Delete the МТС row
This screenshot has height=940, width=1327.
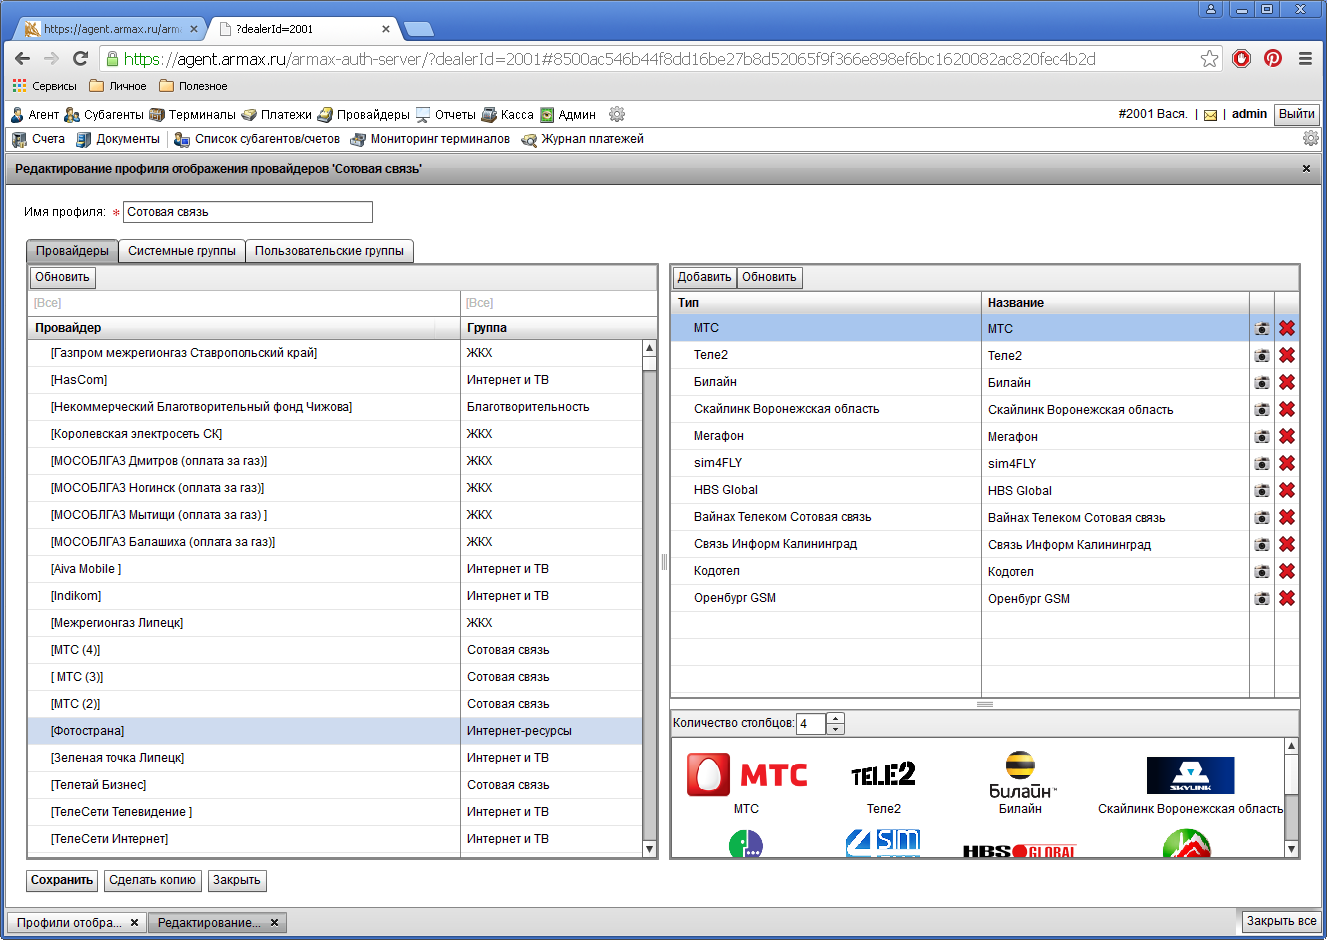pyautogui.click(x=1287, y=328)
